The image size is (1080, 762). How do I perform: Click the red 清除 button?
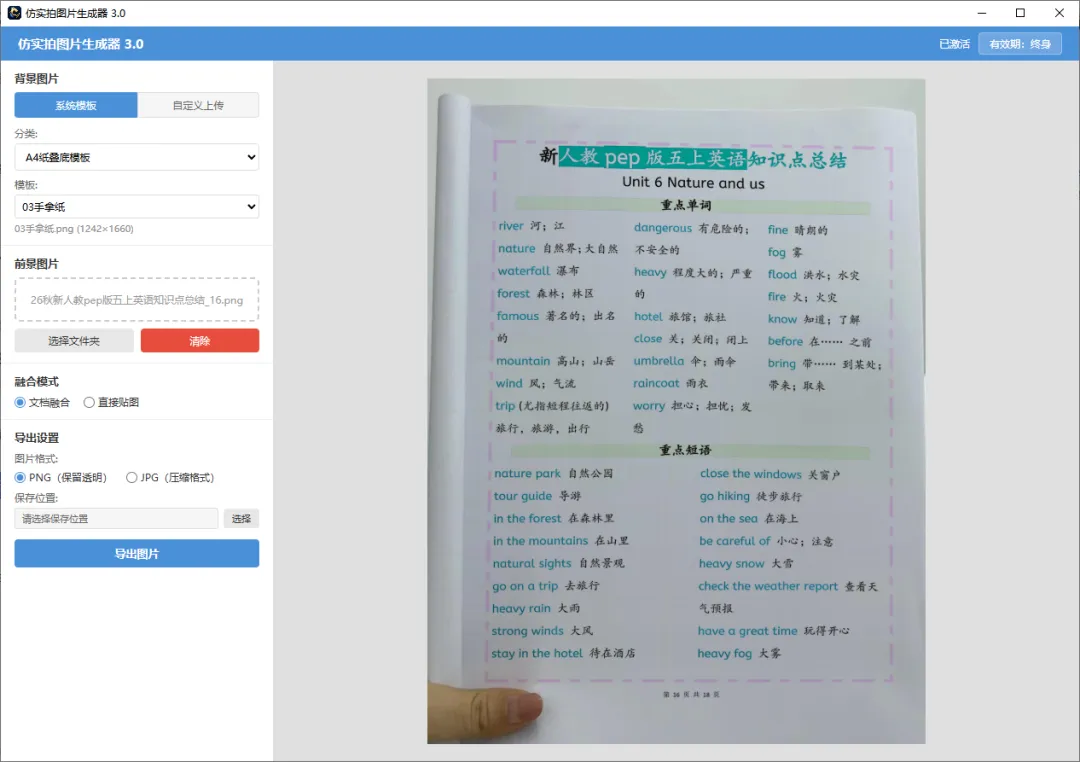[200, 341]
